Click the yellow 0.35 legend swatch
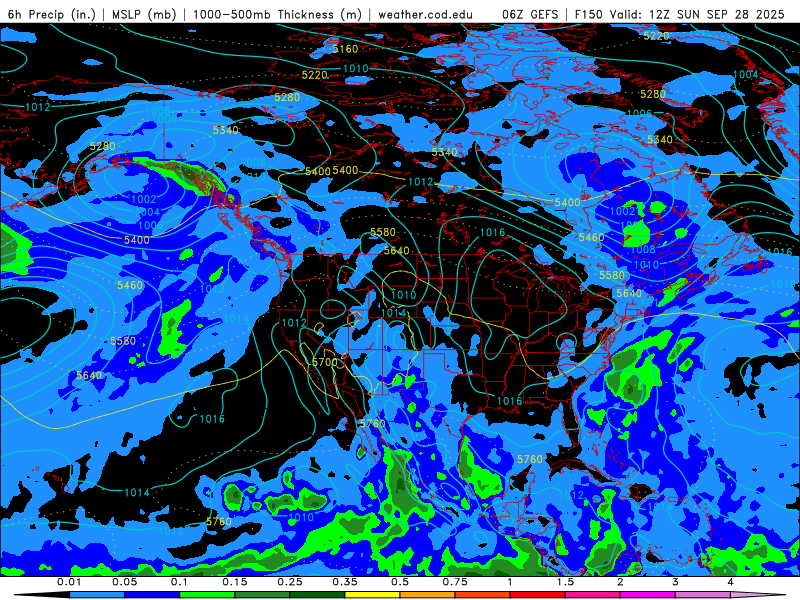 click(x=372, y=595)
